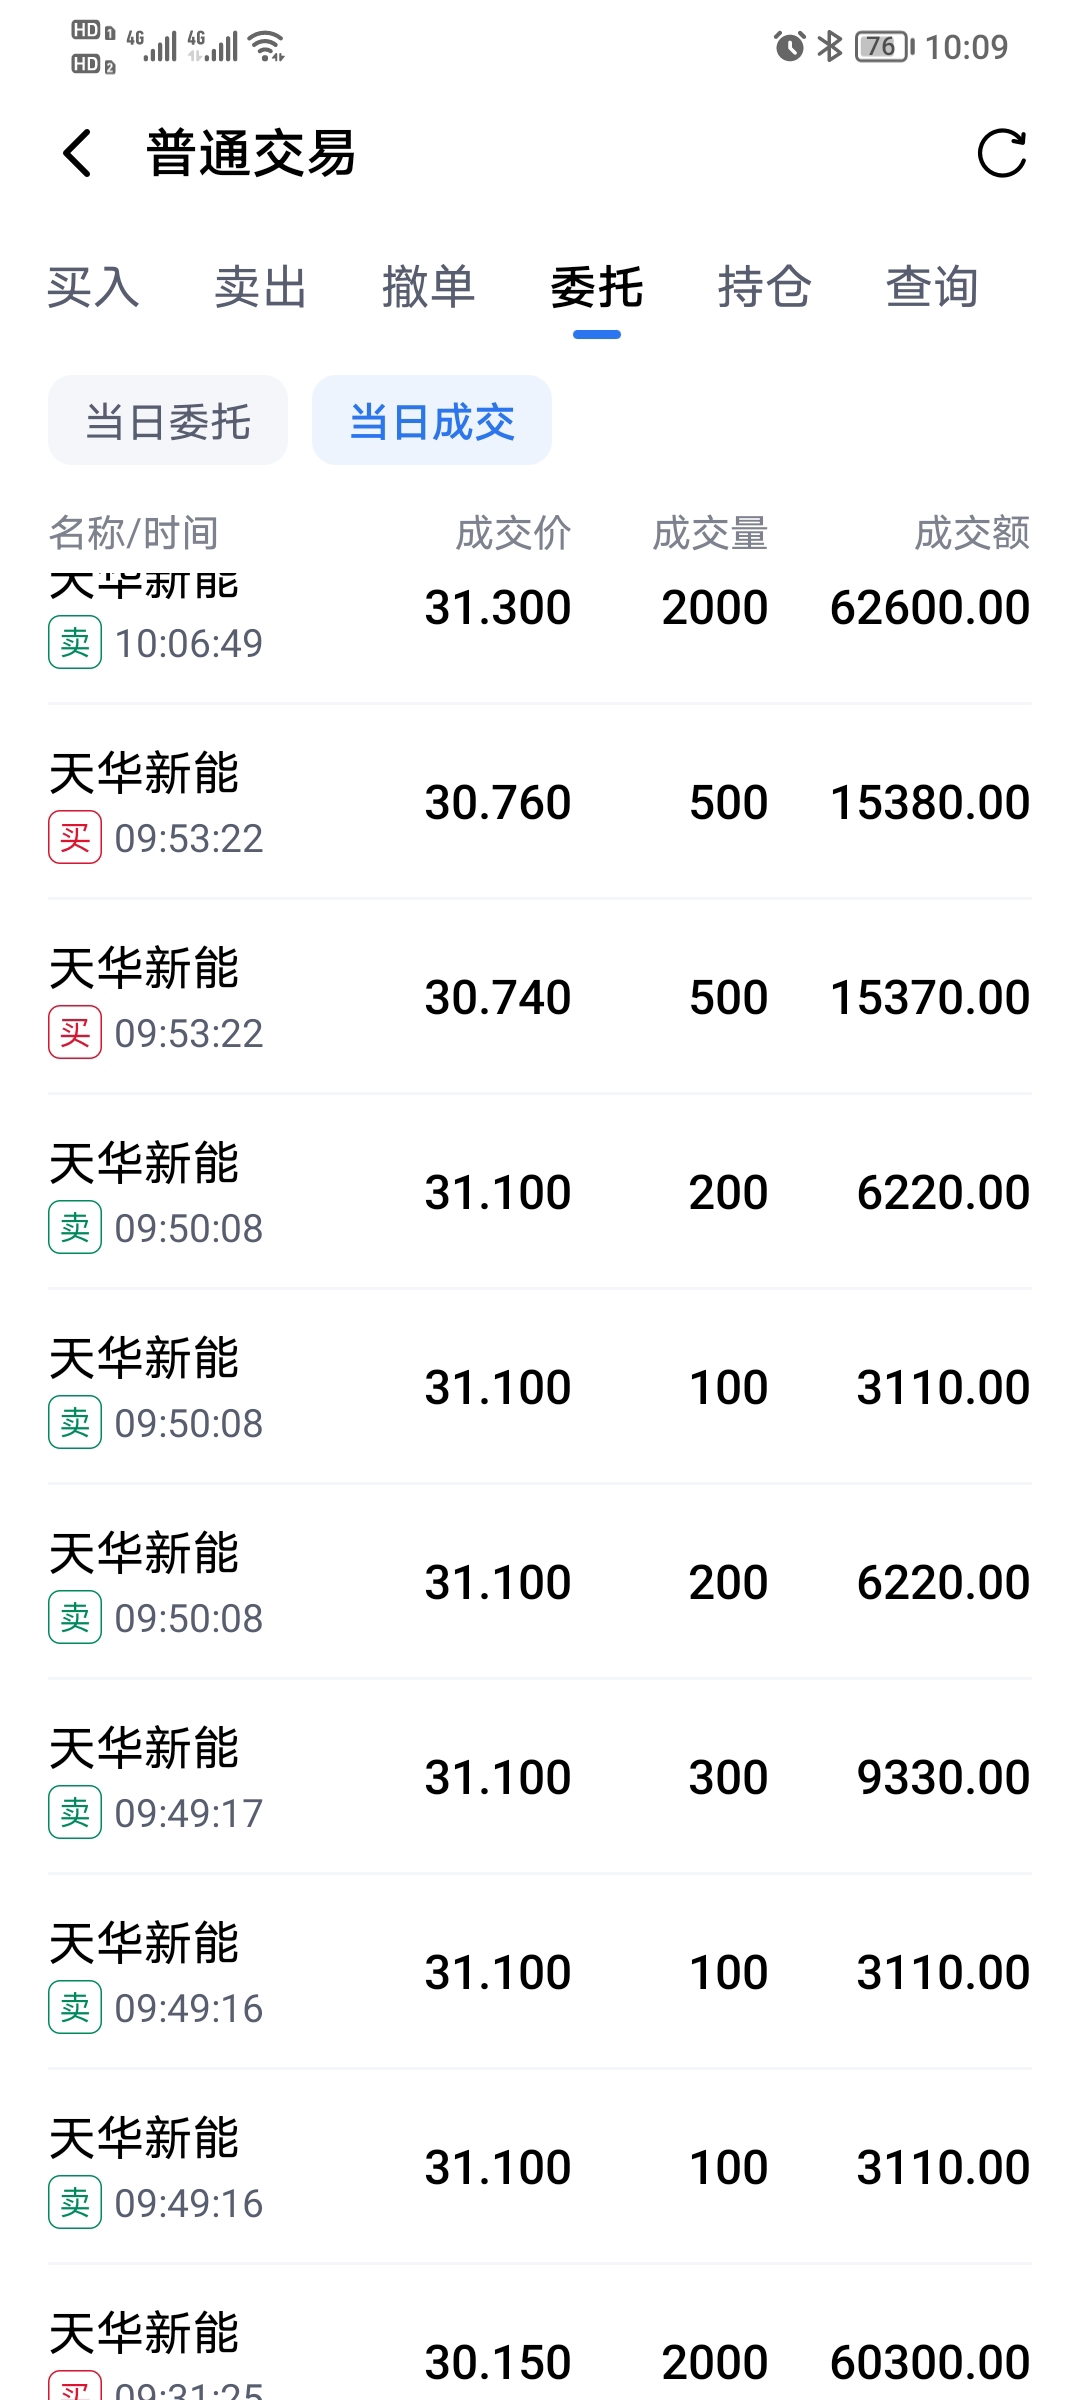Tap the Bluetooth status icon

coord(830,46)
